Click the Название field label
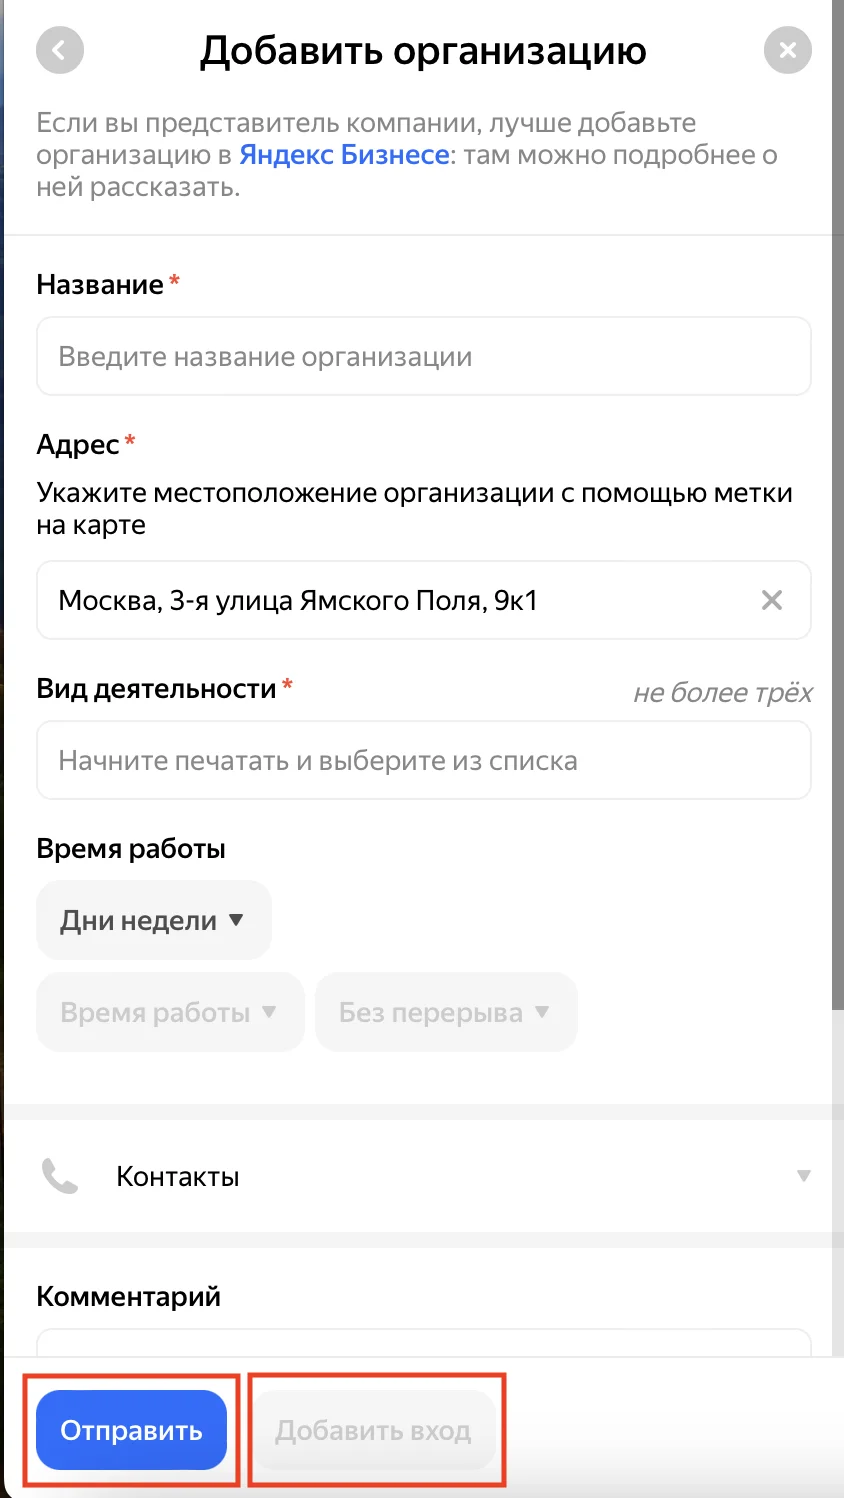 (100, 285)
